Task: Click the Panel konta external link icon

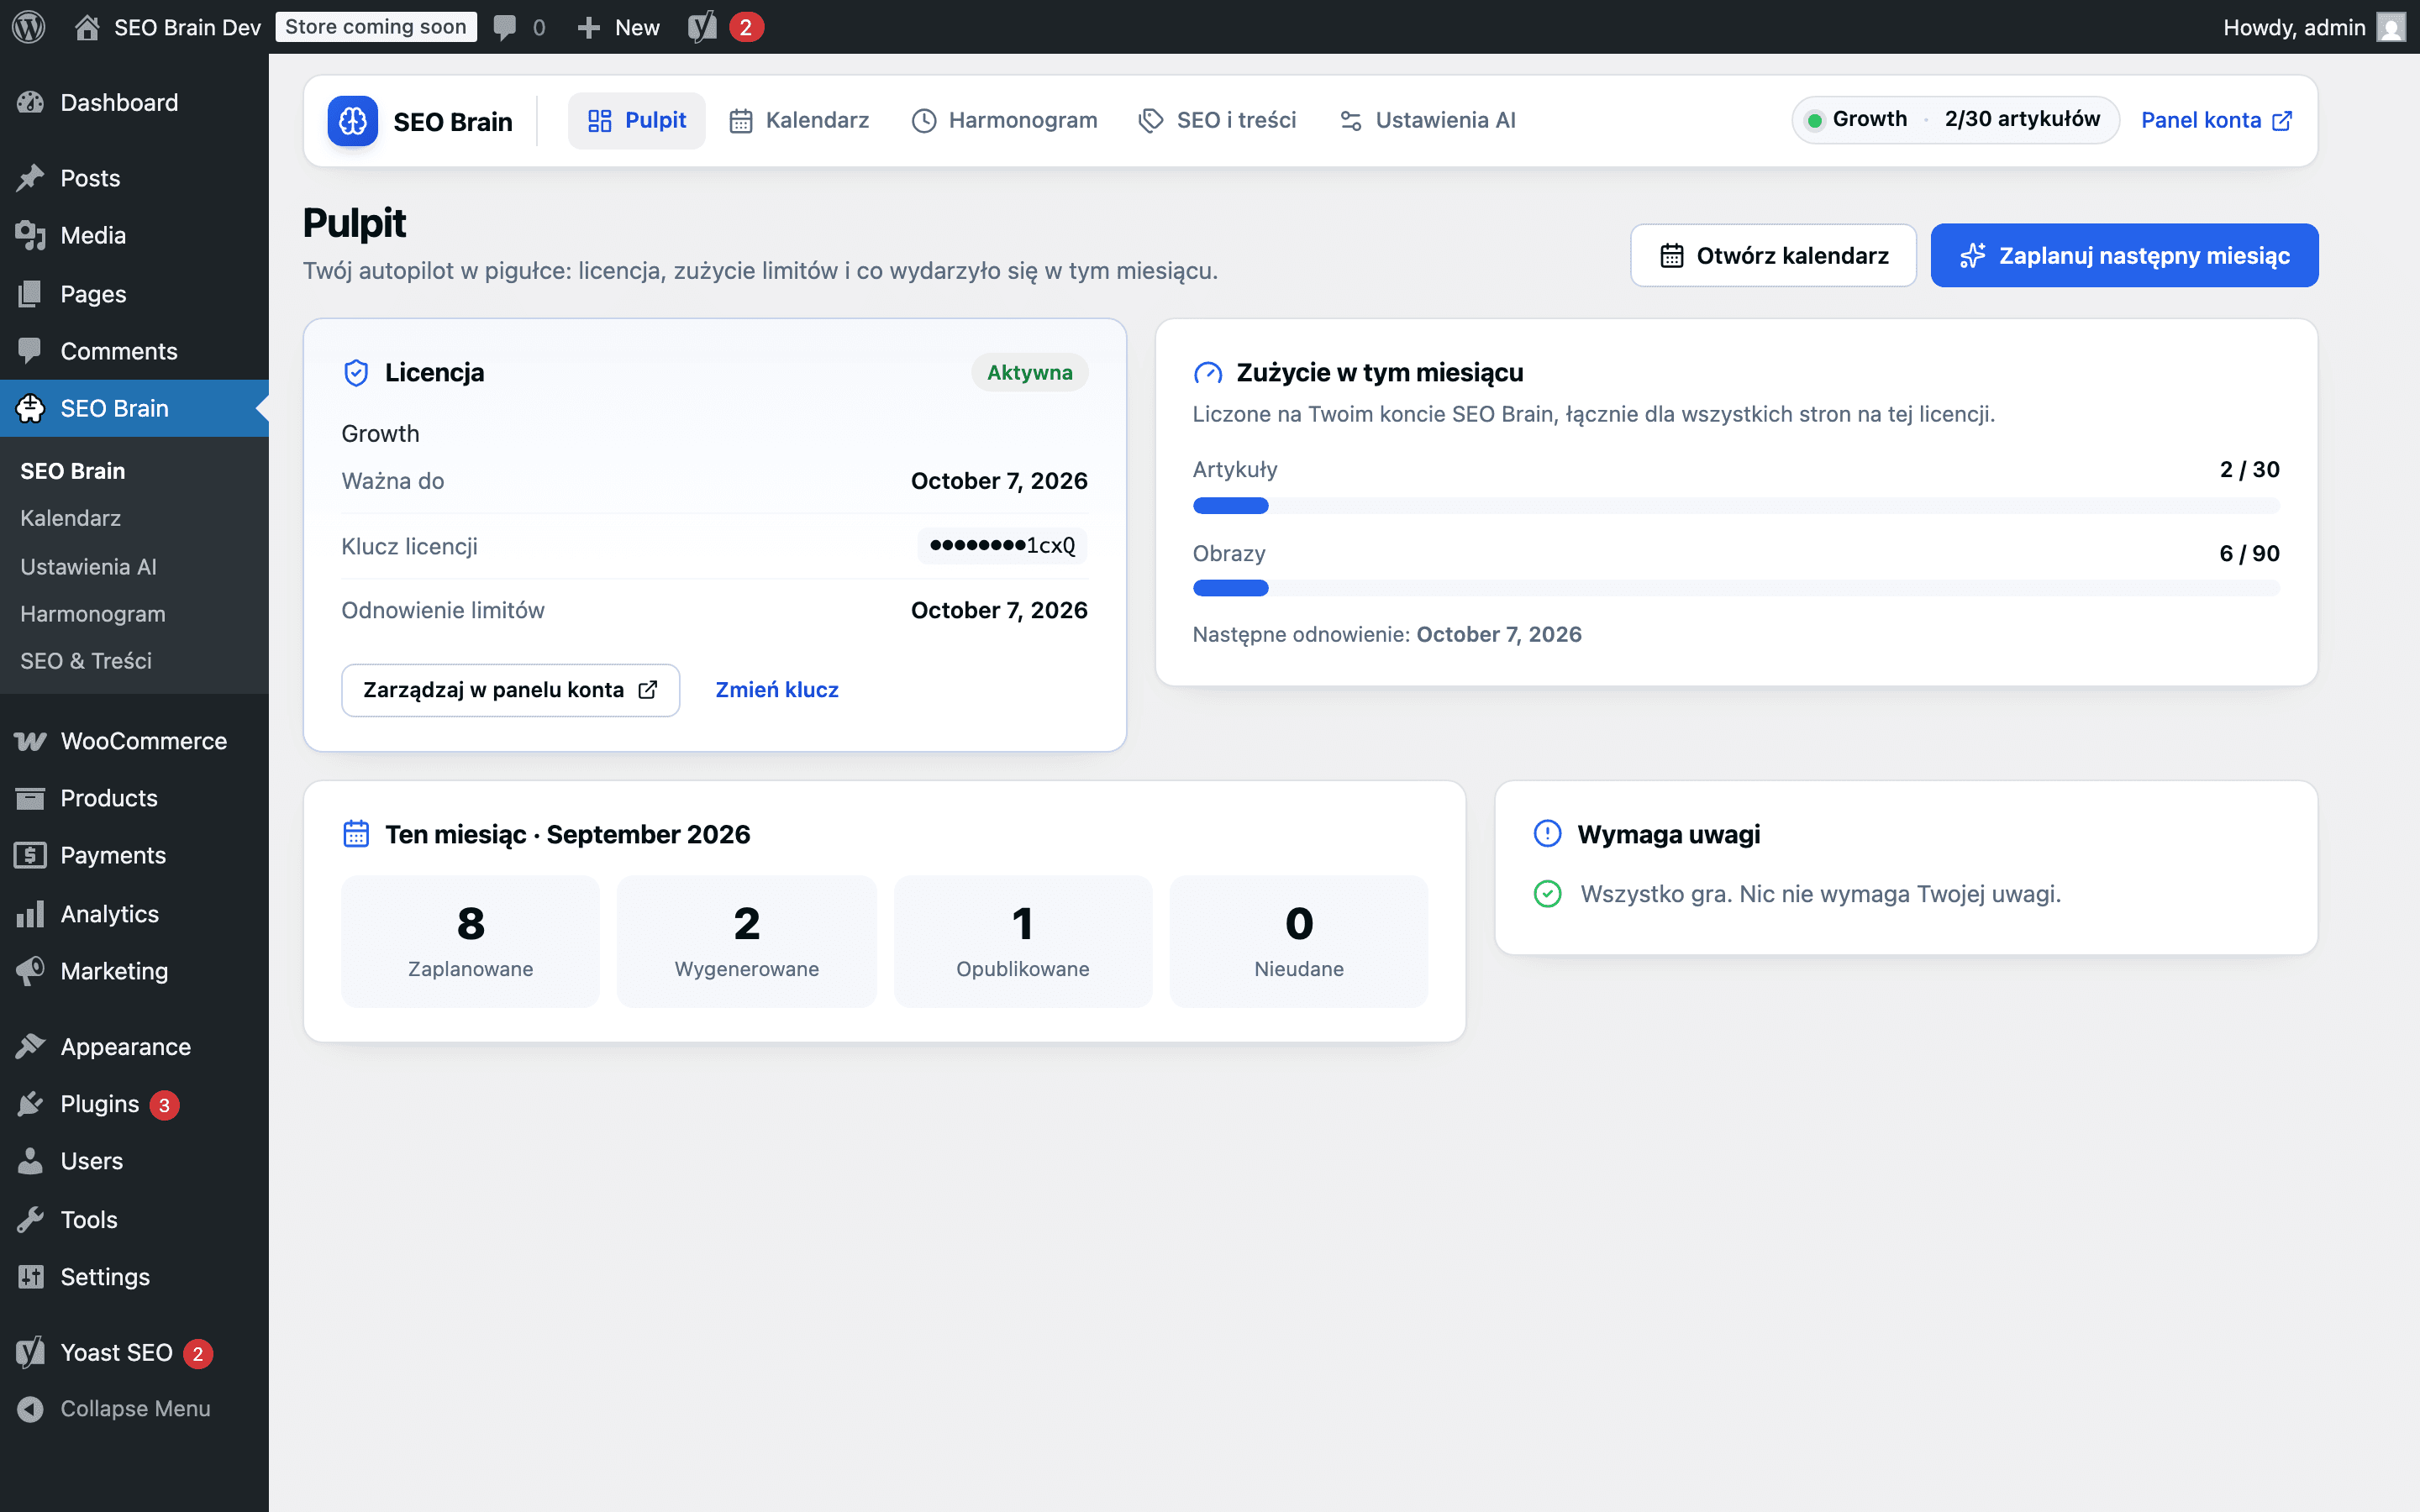Action: pyautogui.click(x=2282, y=121)
